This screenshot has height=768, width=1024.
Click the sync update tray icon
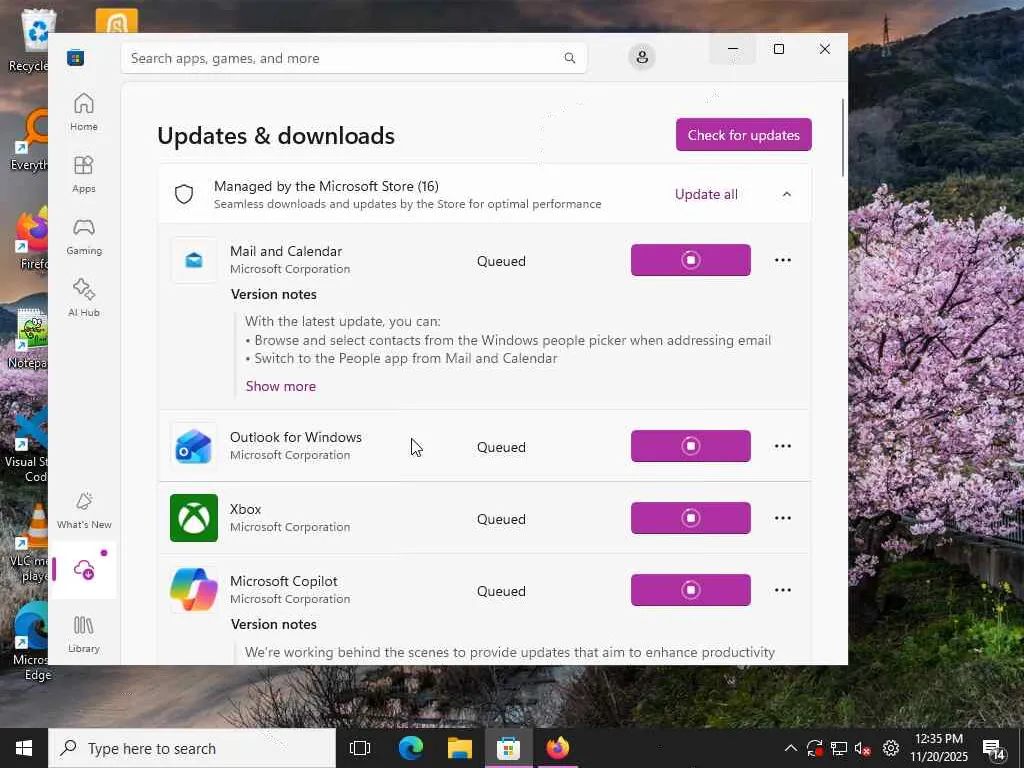click(814, 748)
